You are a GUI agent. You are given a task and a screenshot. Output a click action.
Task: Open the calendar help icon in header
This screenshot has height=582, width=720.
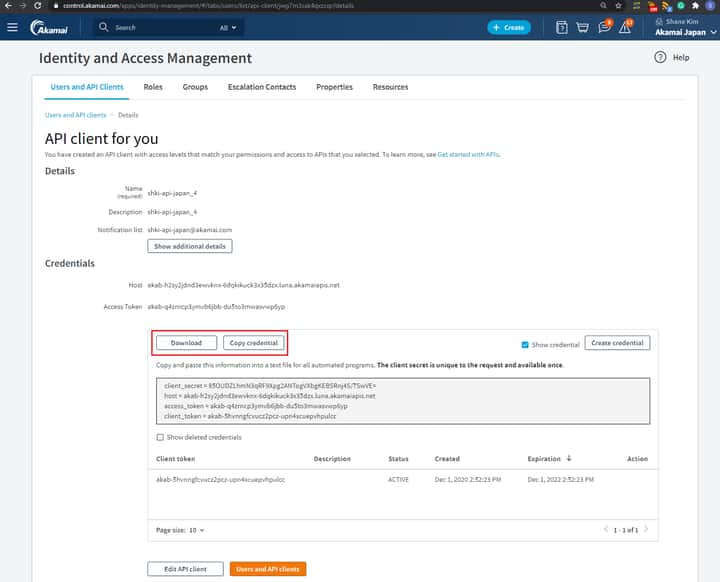[x=562, y=27]
